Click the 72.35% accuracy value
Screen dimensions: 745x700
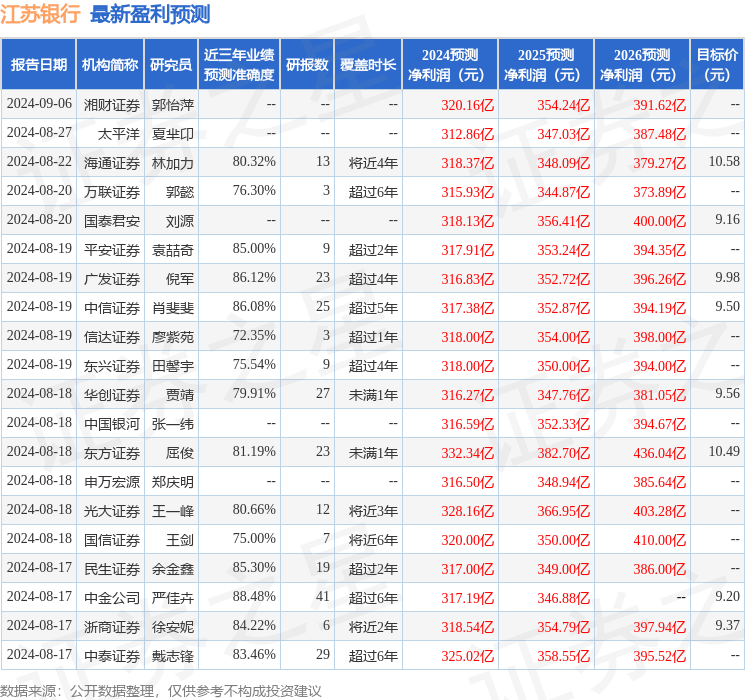(254, 336)
